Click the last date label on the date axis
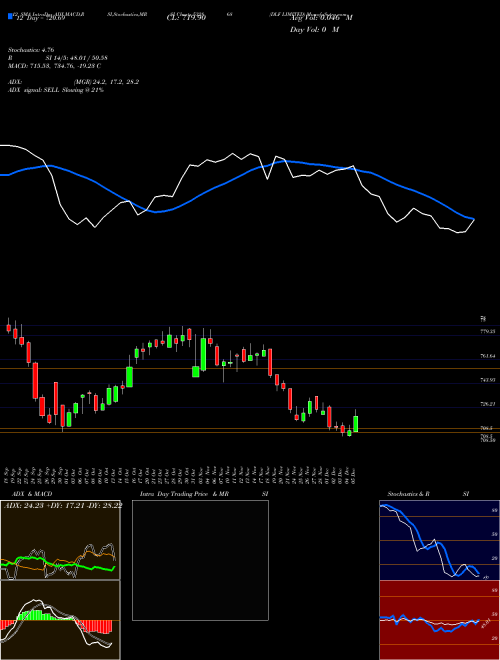Viewport: 500px width, 660px height. 354,475
